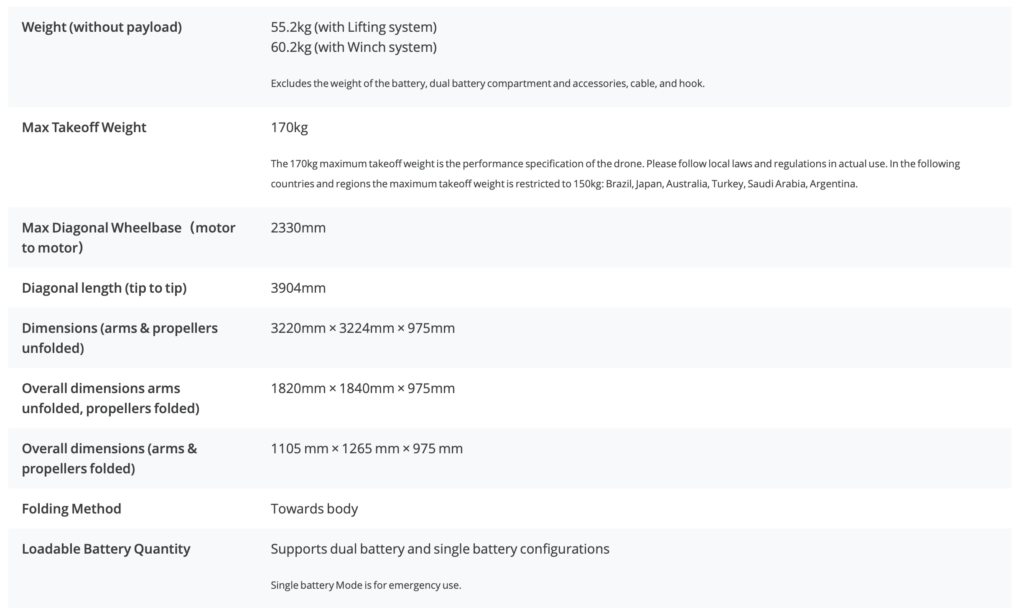Click "Overall dimensions (arms & propellers folded)" label

(x=109, y=458)
